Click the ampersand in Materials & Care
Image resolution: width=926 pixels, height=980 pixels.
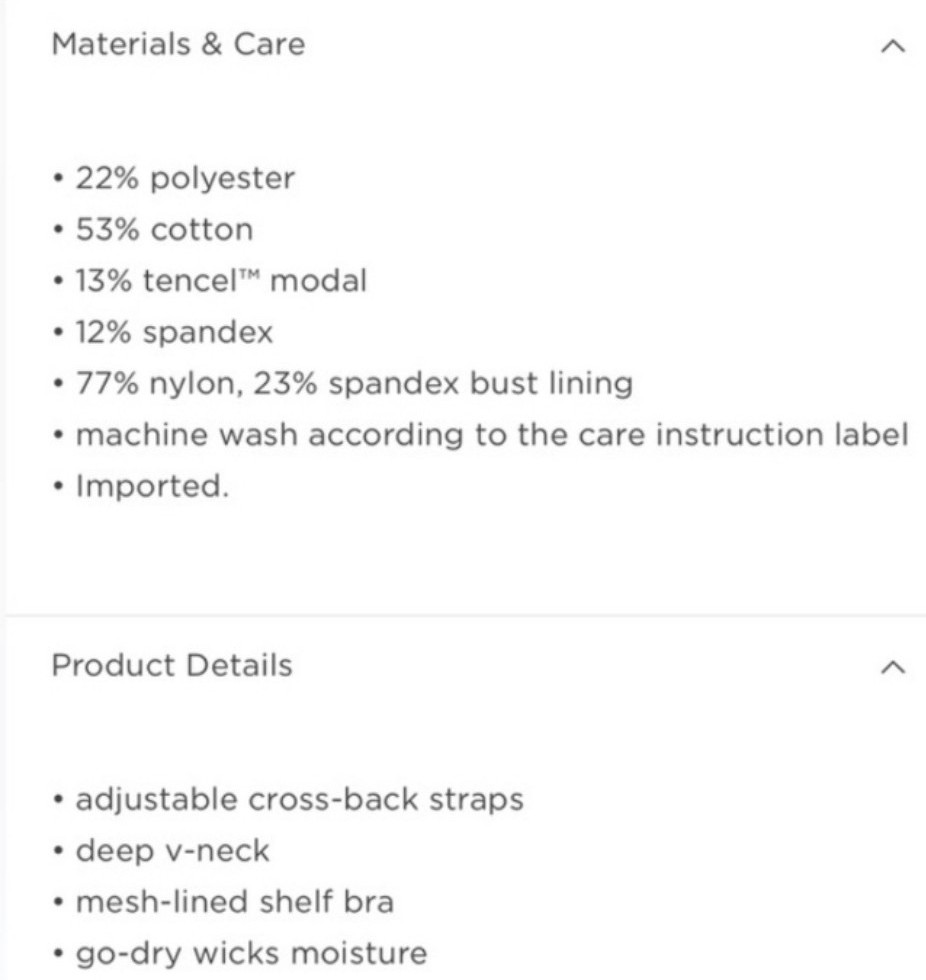click(212, 44)
